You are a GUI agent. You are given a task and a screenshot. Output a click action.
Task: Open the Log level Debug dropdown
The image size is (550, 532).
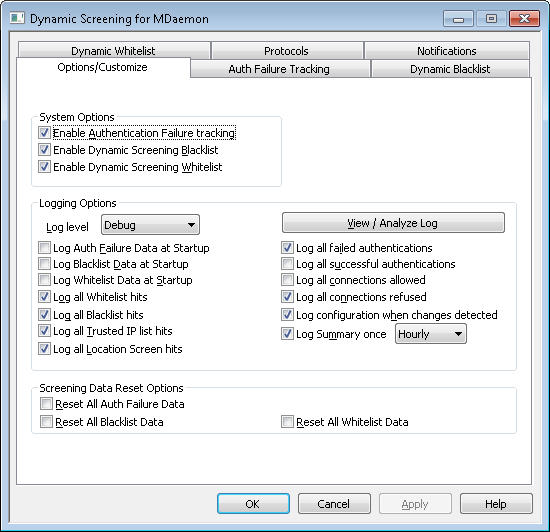click(150, 225)
